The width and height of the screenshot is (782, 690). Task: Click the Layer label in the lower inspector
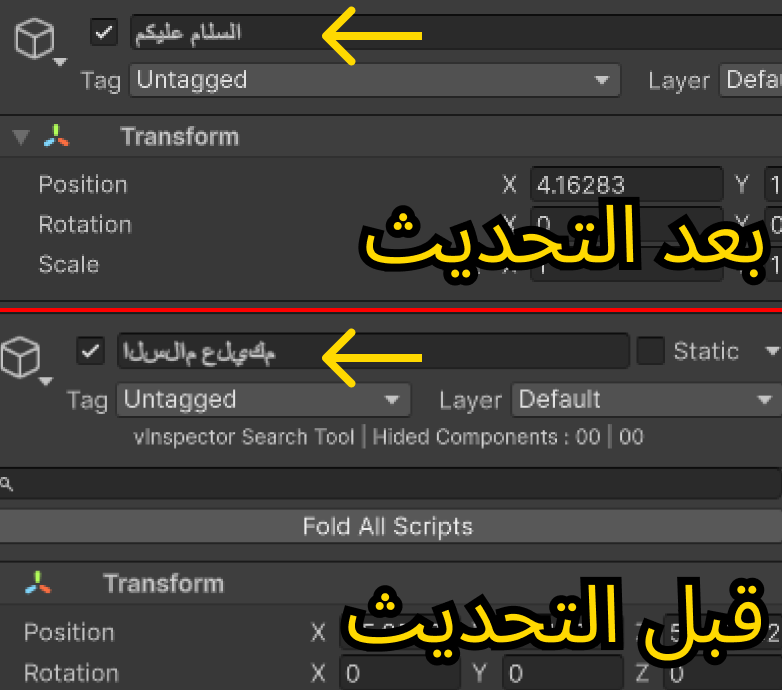coord(470,400)
